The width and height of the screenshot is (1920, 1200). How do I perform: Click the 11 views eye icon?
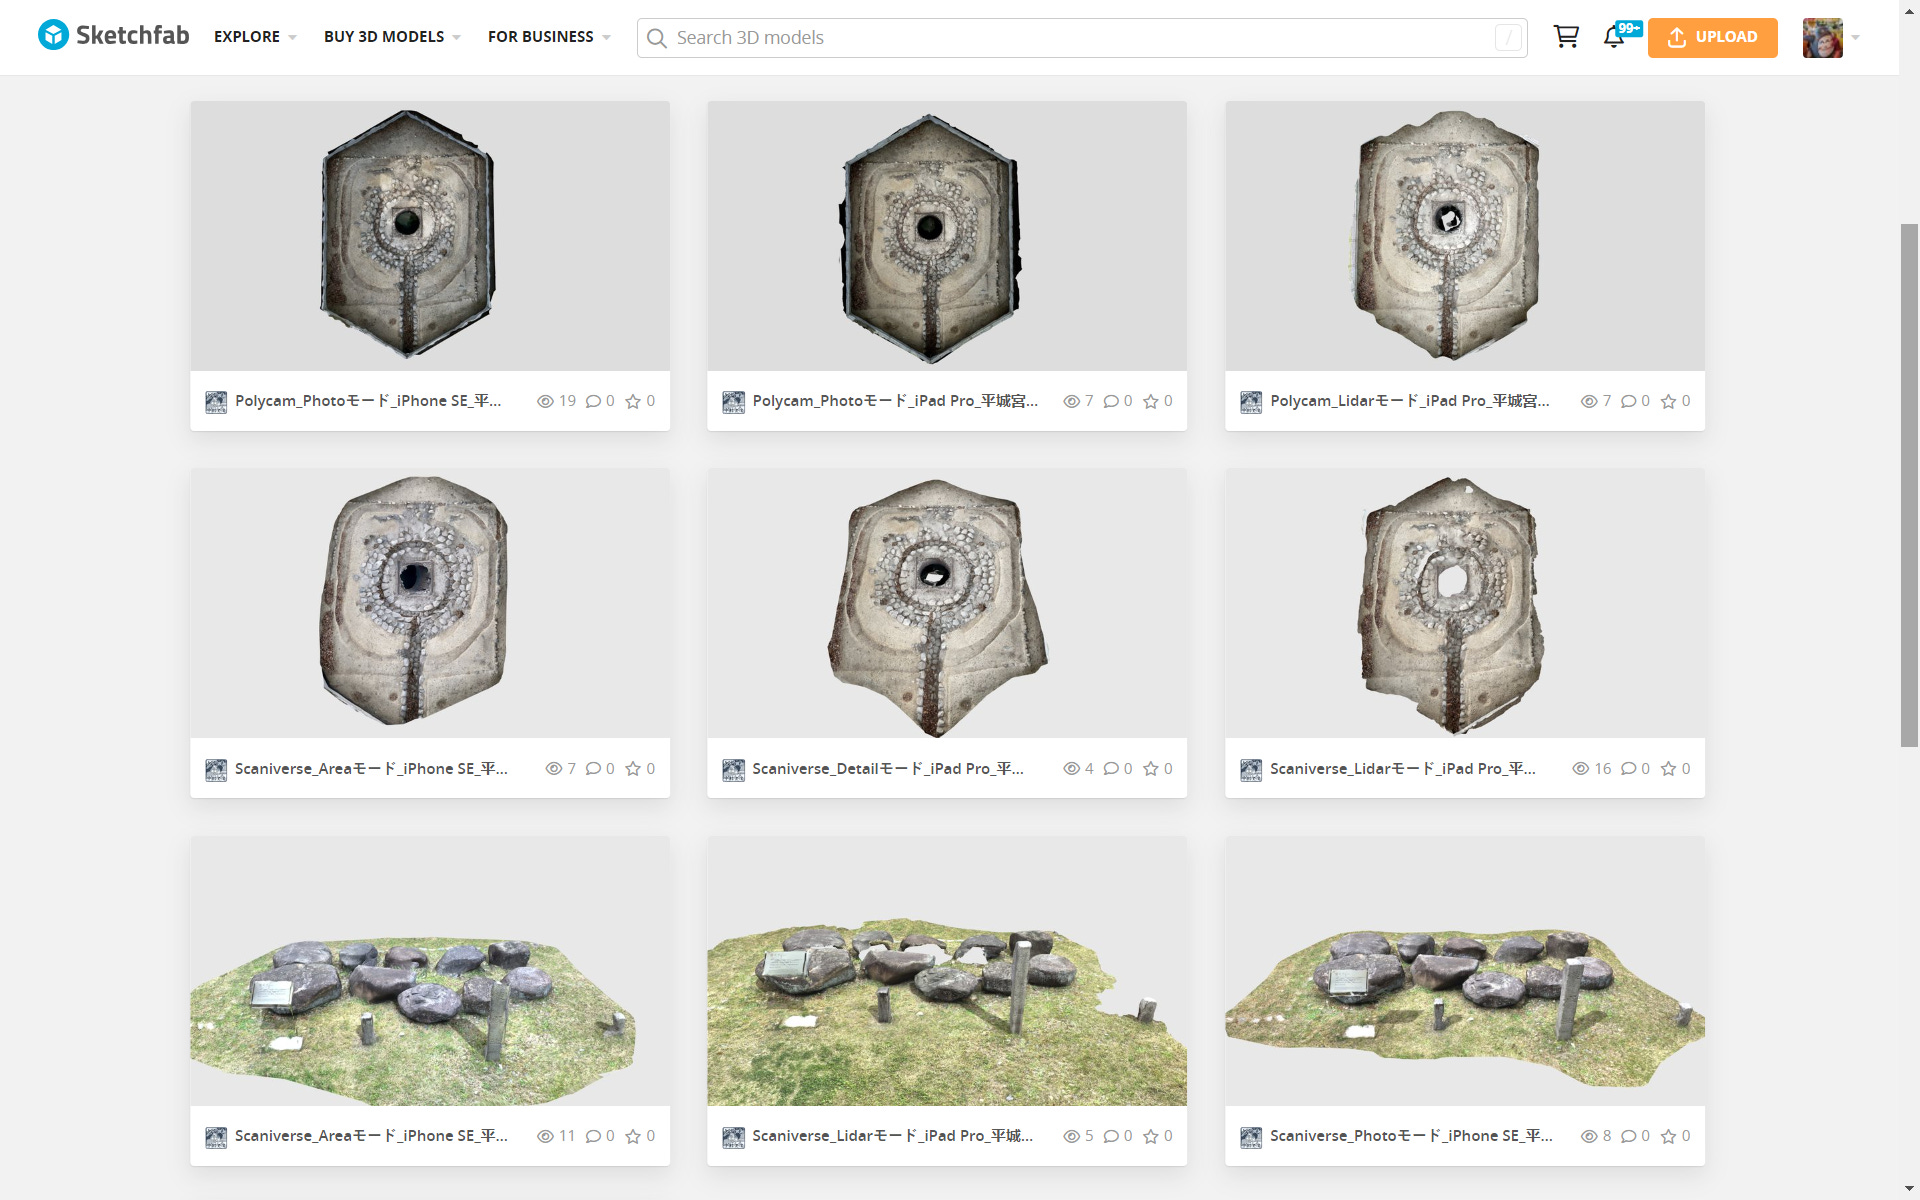click(x=545, y=1136)
